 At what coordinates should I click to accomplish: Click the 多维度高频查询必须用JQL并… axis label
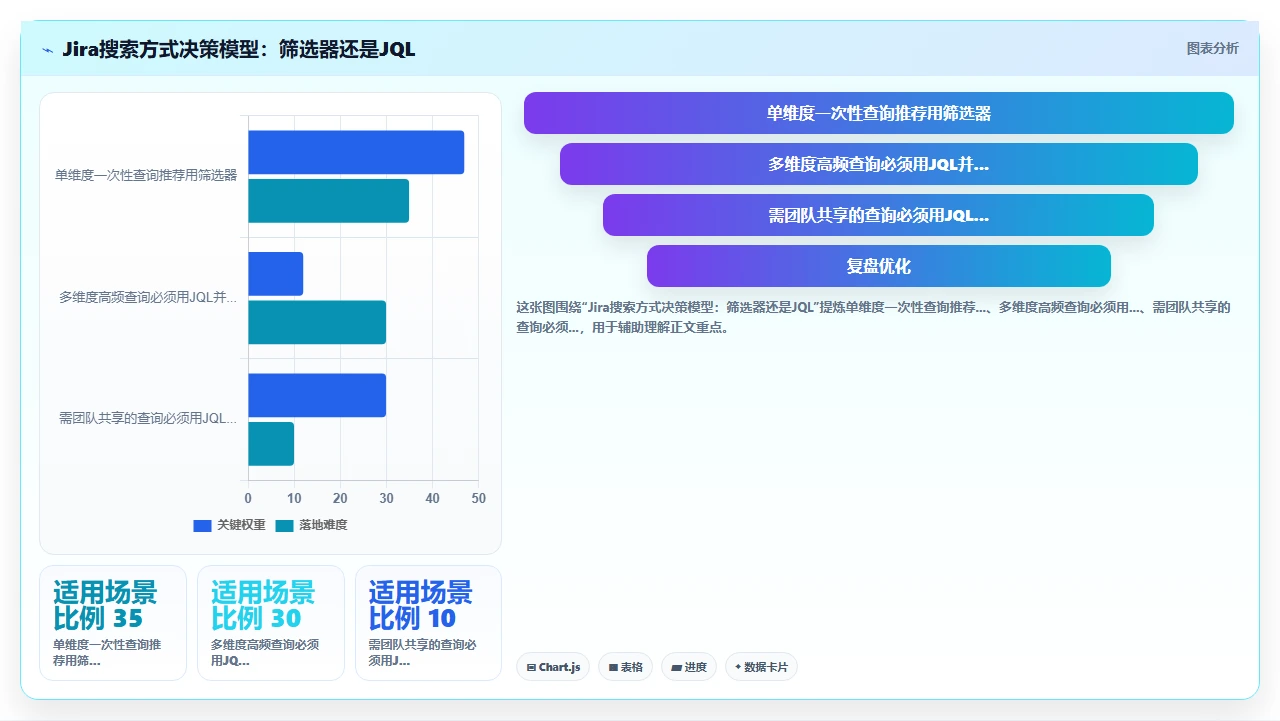pyautogui.click(x=148, y=298)
